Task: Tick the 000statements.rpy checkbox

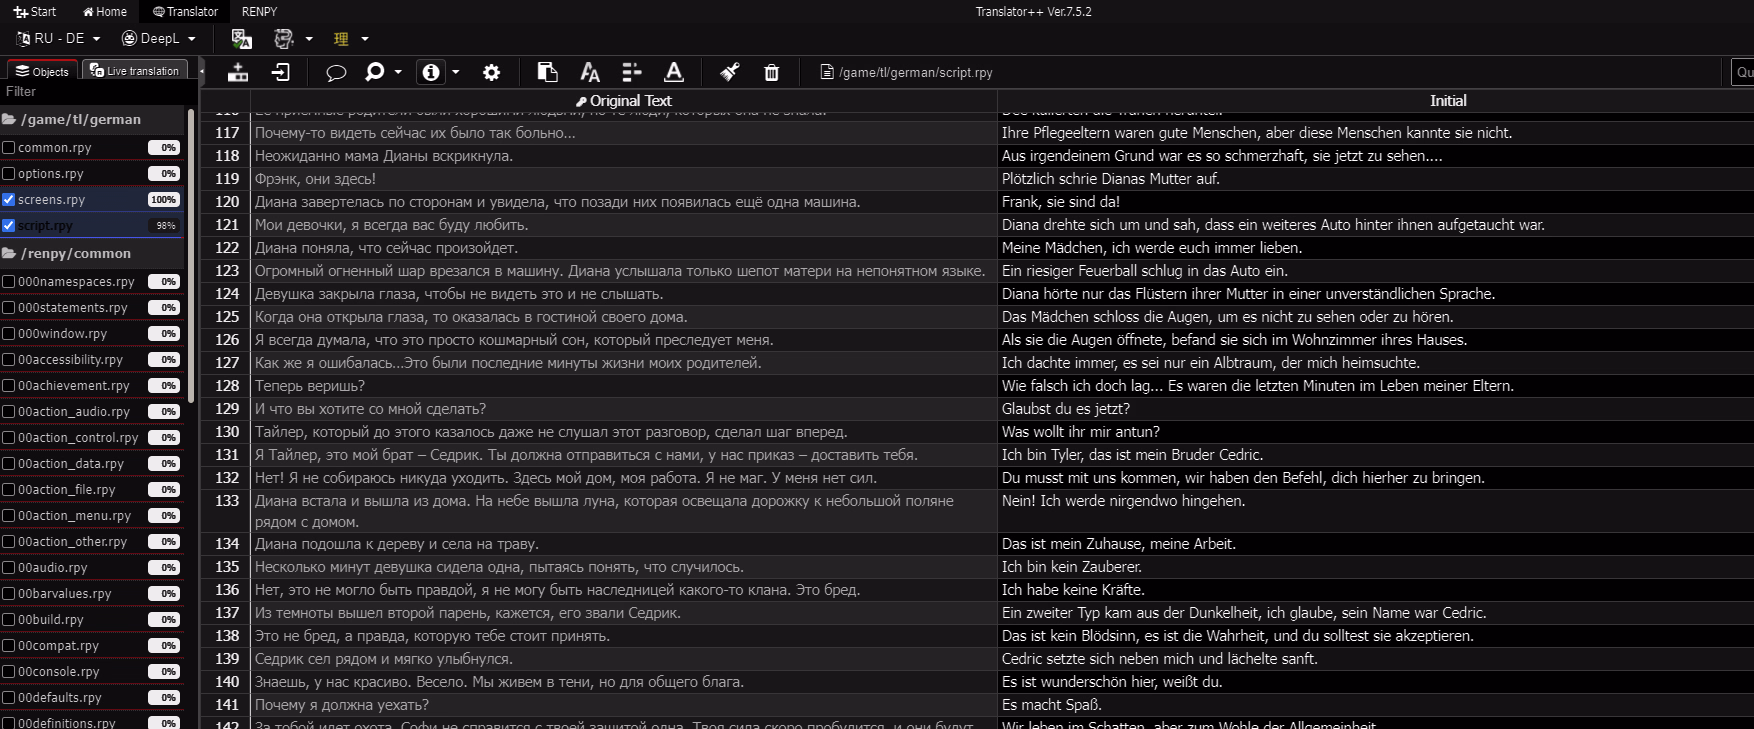Action: pos(9,307)
